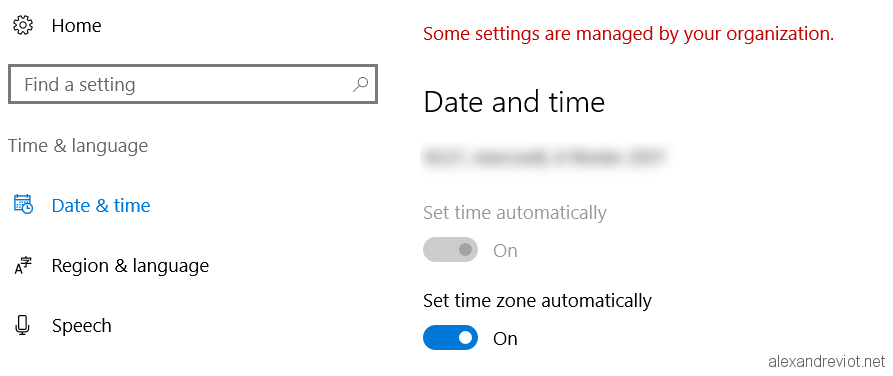The width and height of the screenshot is (893, 376).
Task: Go to Speech settings
Action: [81, 326]
